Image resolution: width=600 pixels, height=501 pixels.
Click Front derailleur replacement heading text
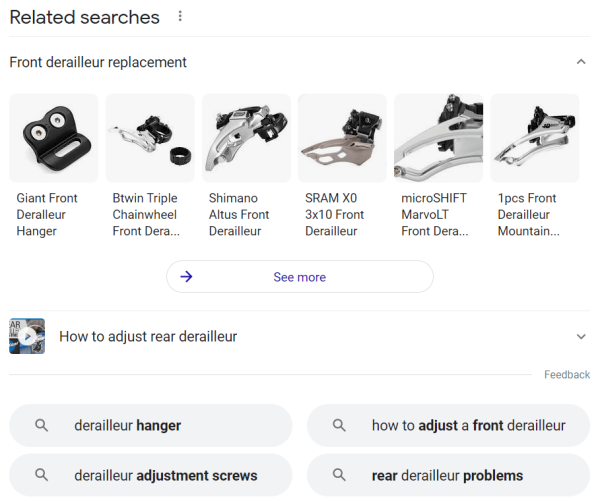point(98,62)
